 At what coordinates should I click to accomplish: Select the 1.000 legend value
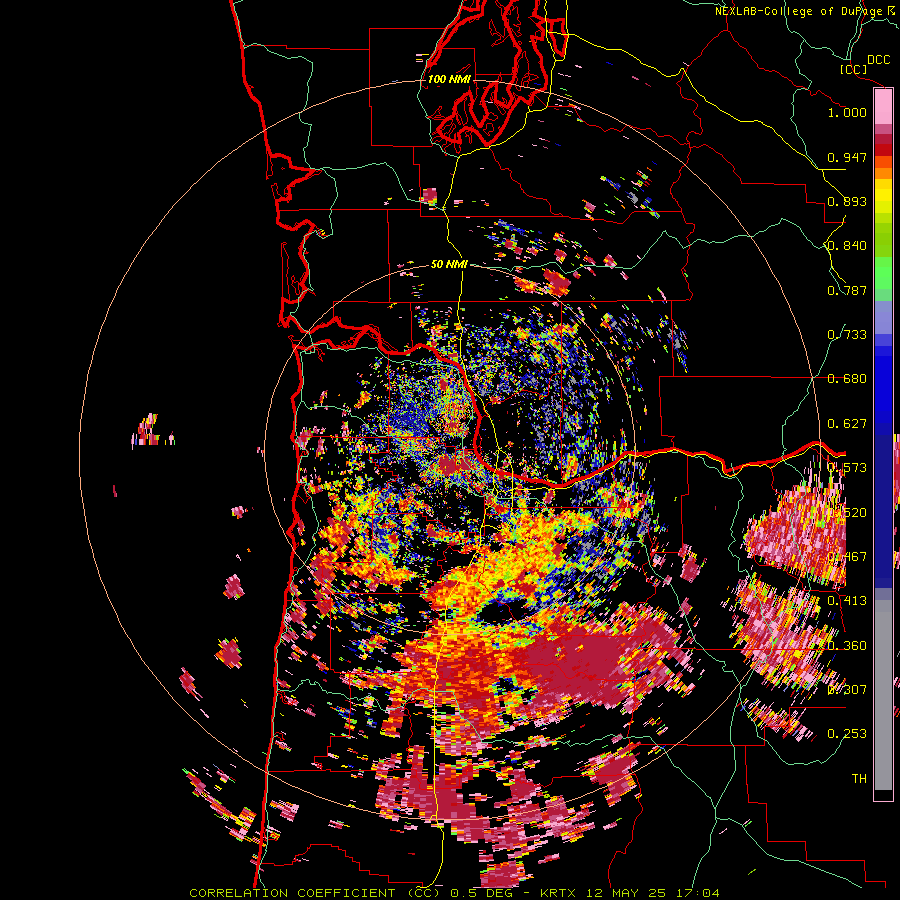point(847,112)
